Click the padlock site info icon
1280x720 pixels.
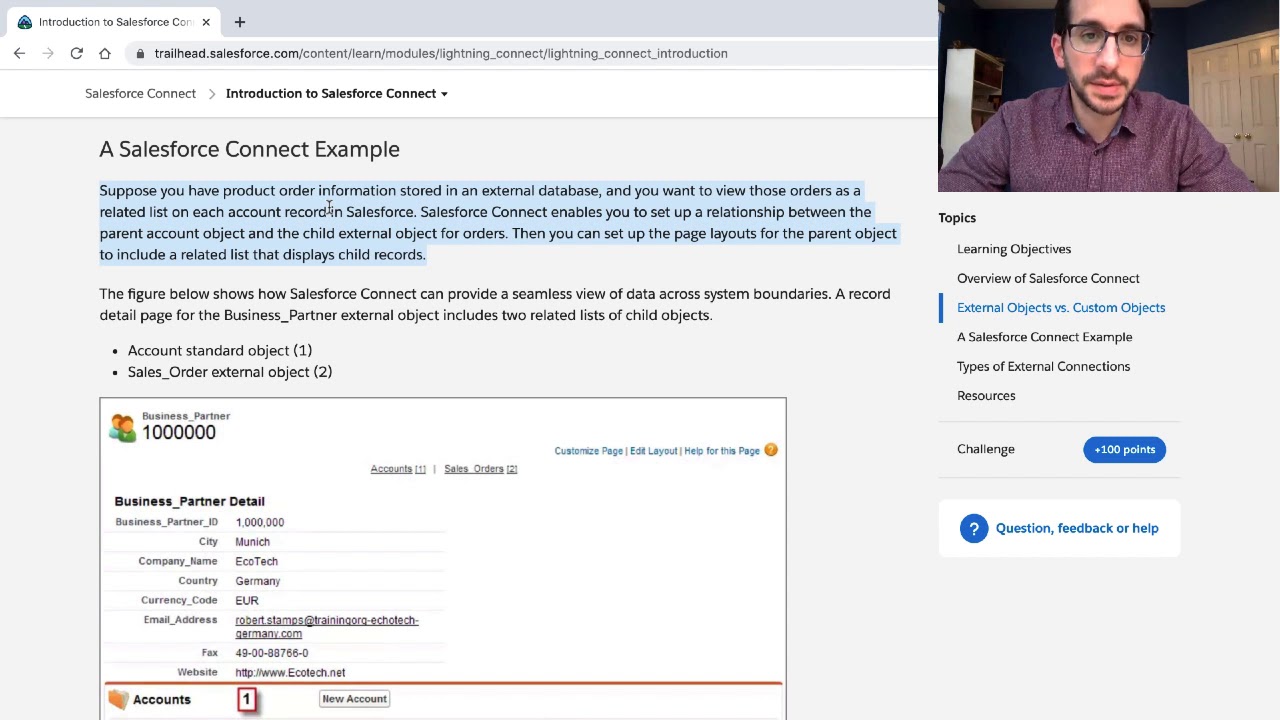coord(140,53)
